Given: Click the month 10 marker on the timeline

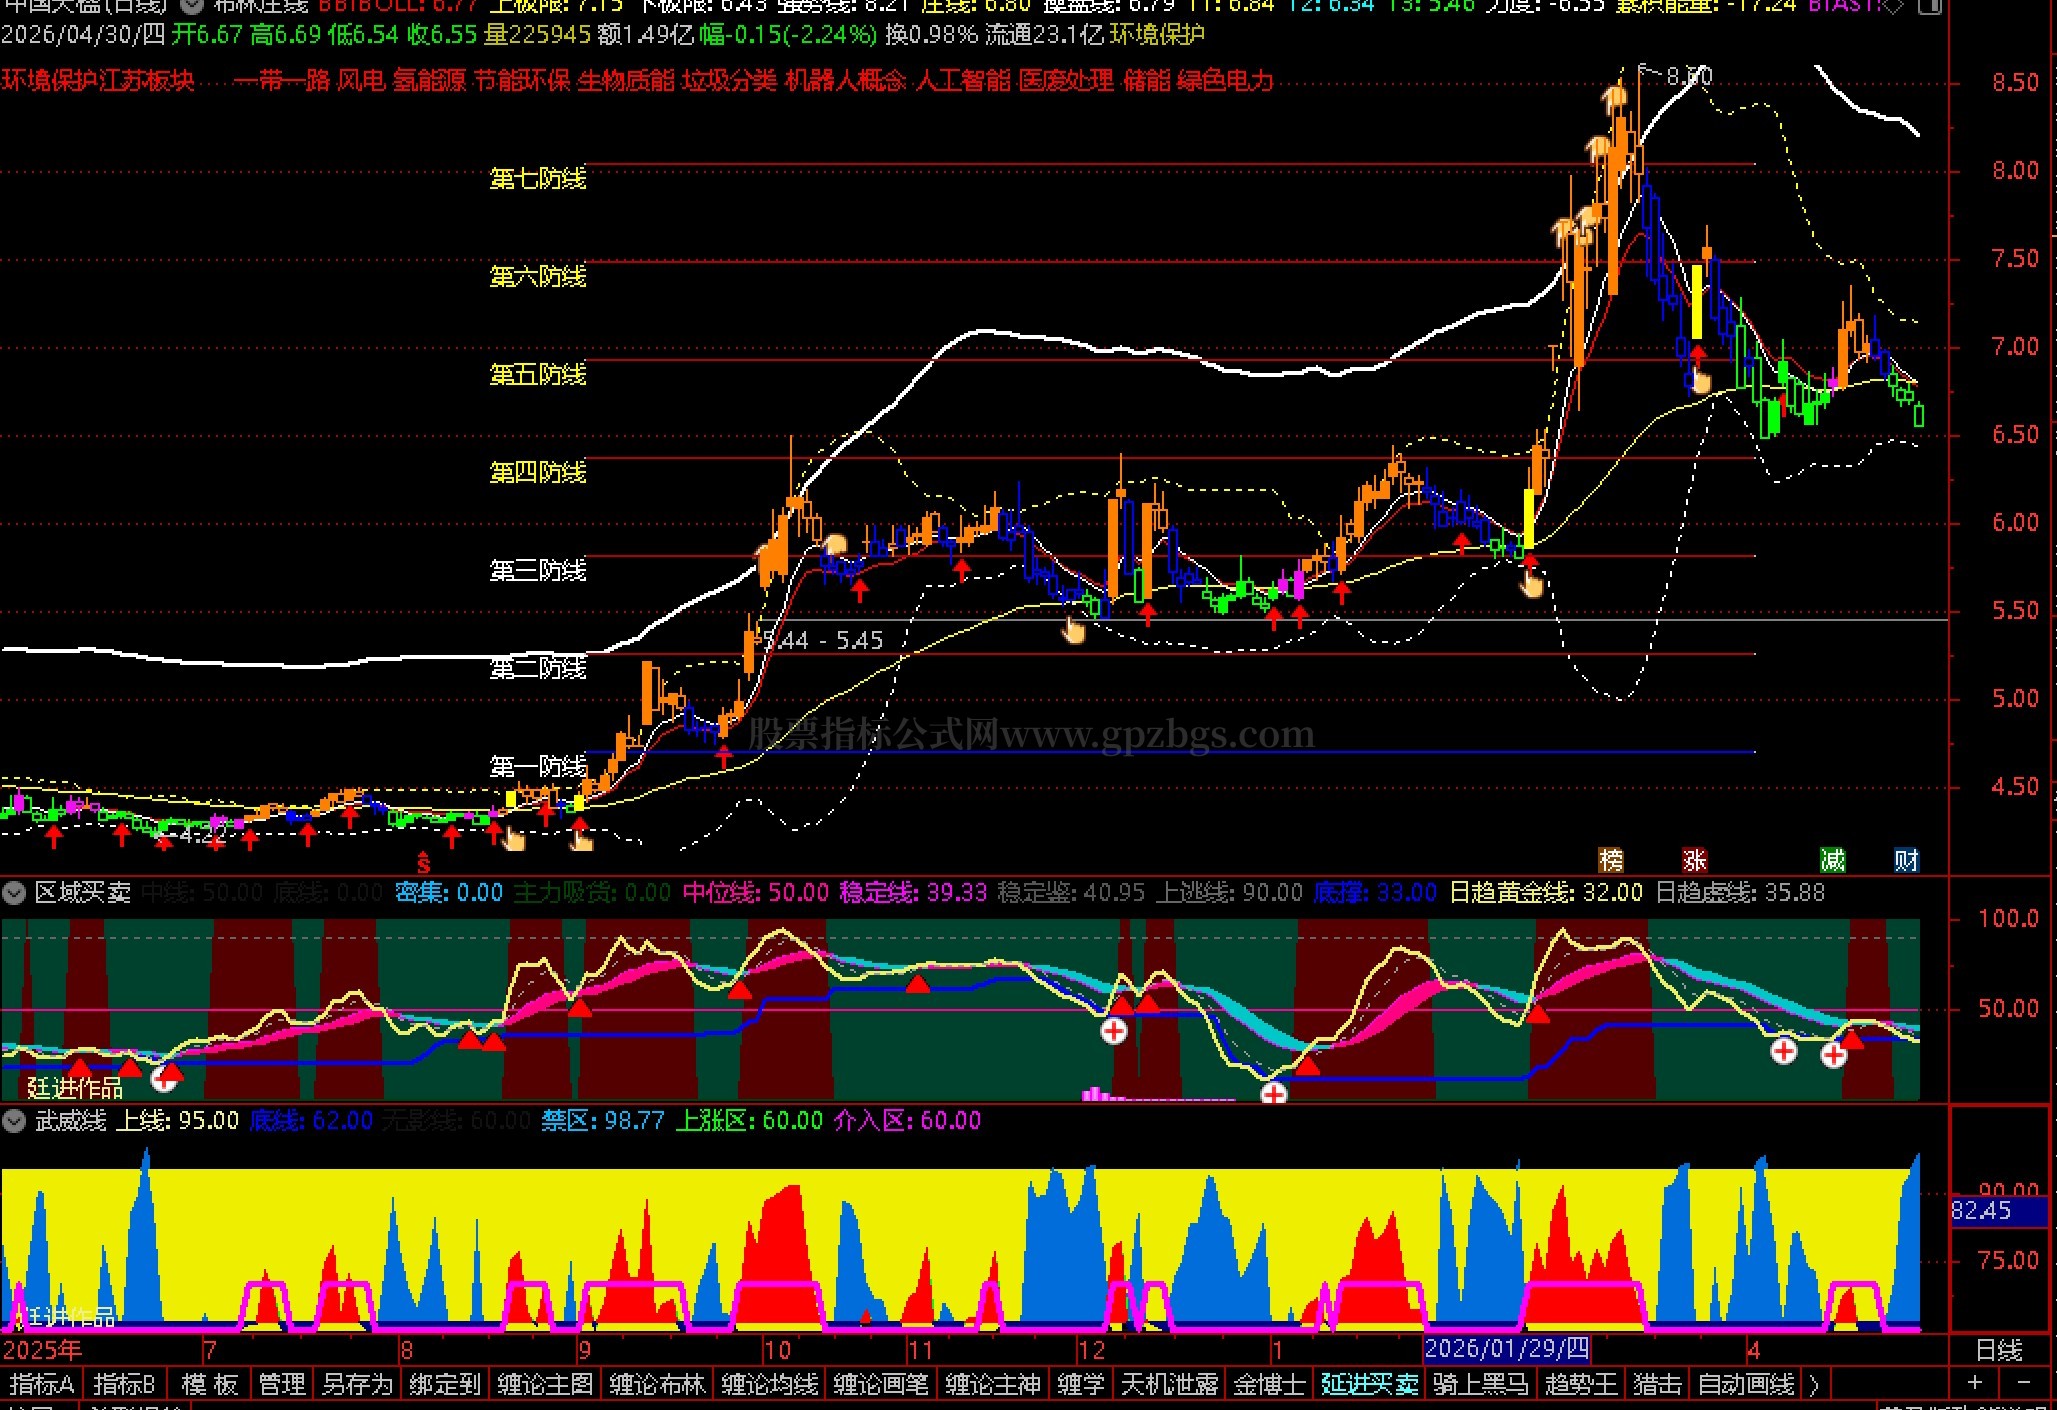Looking at the screenshot, I should pos(777,1351).
